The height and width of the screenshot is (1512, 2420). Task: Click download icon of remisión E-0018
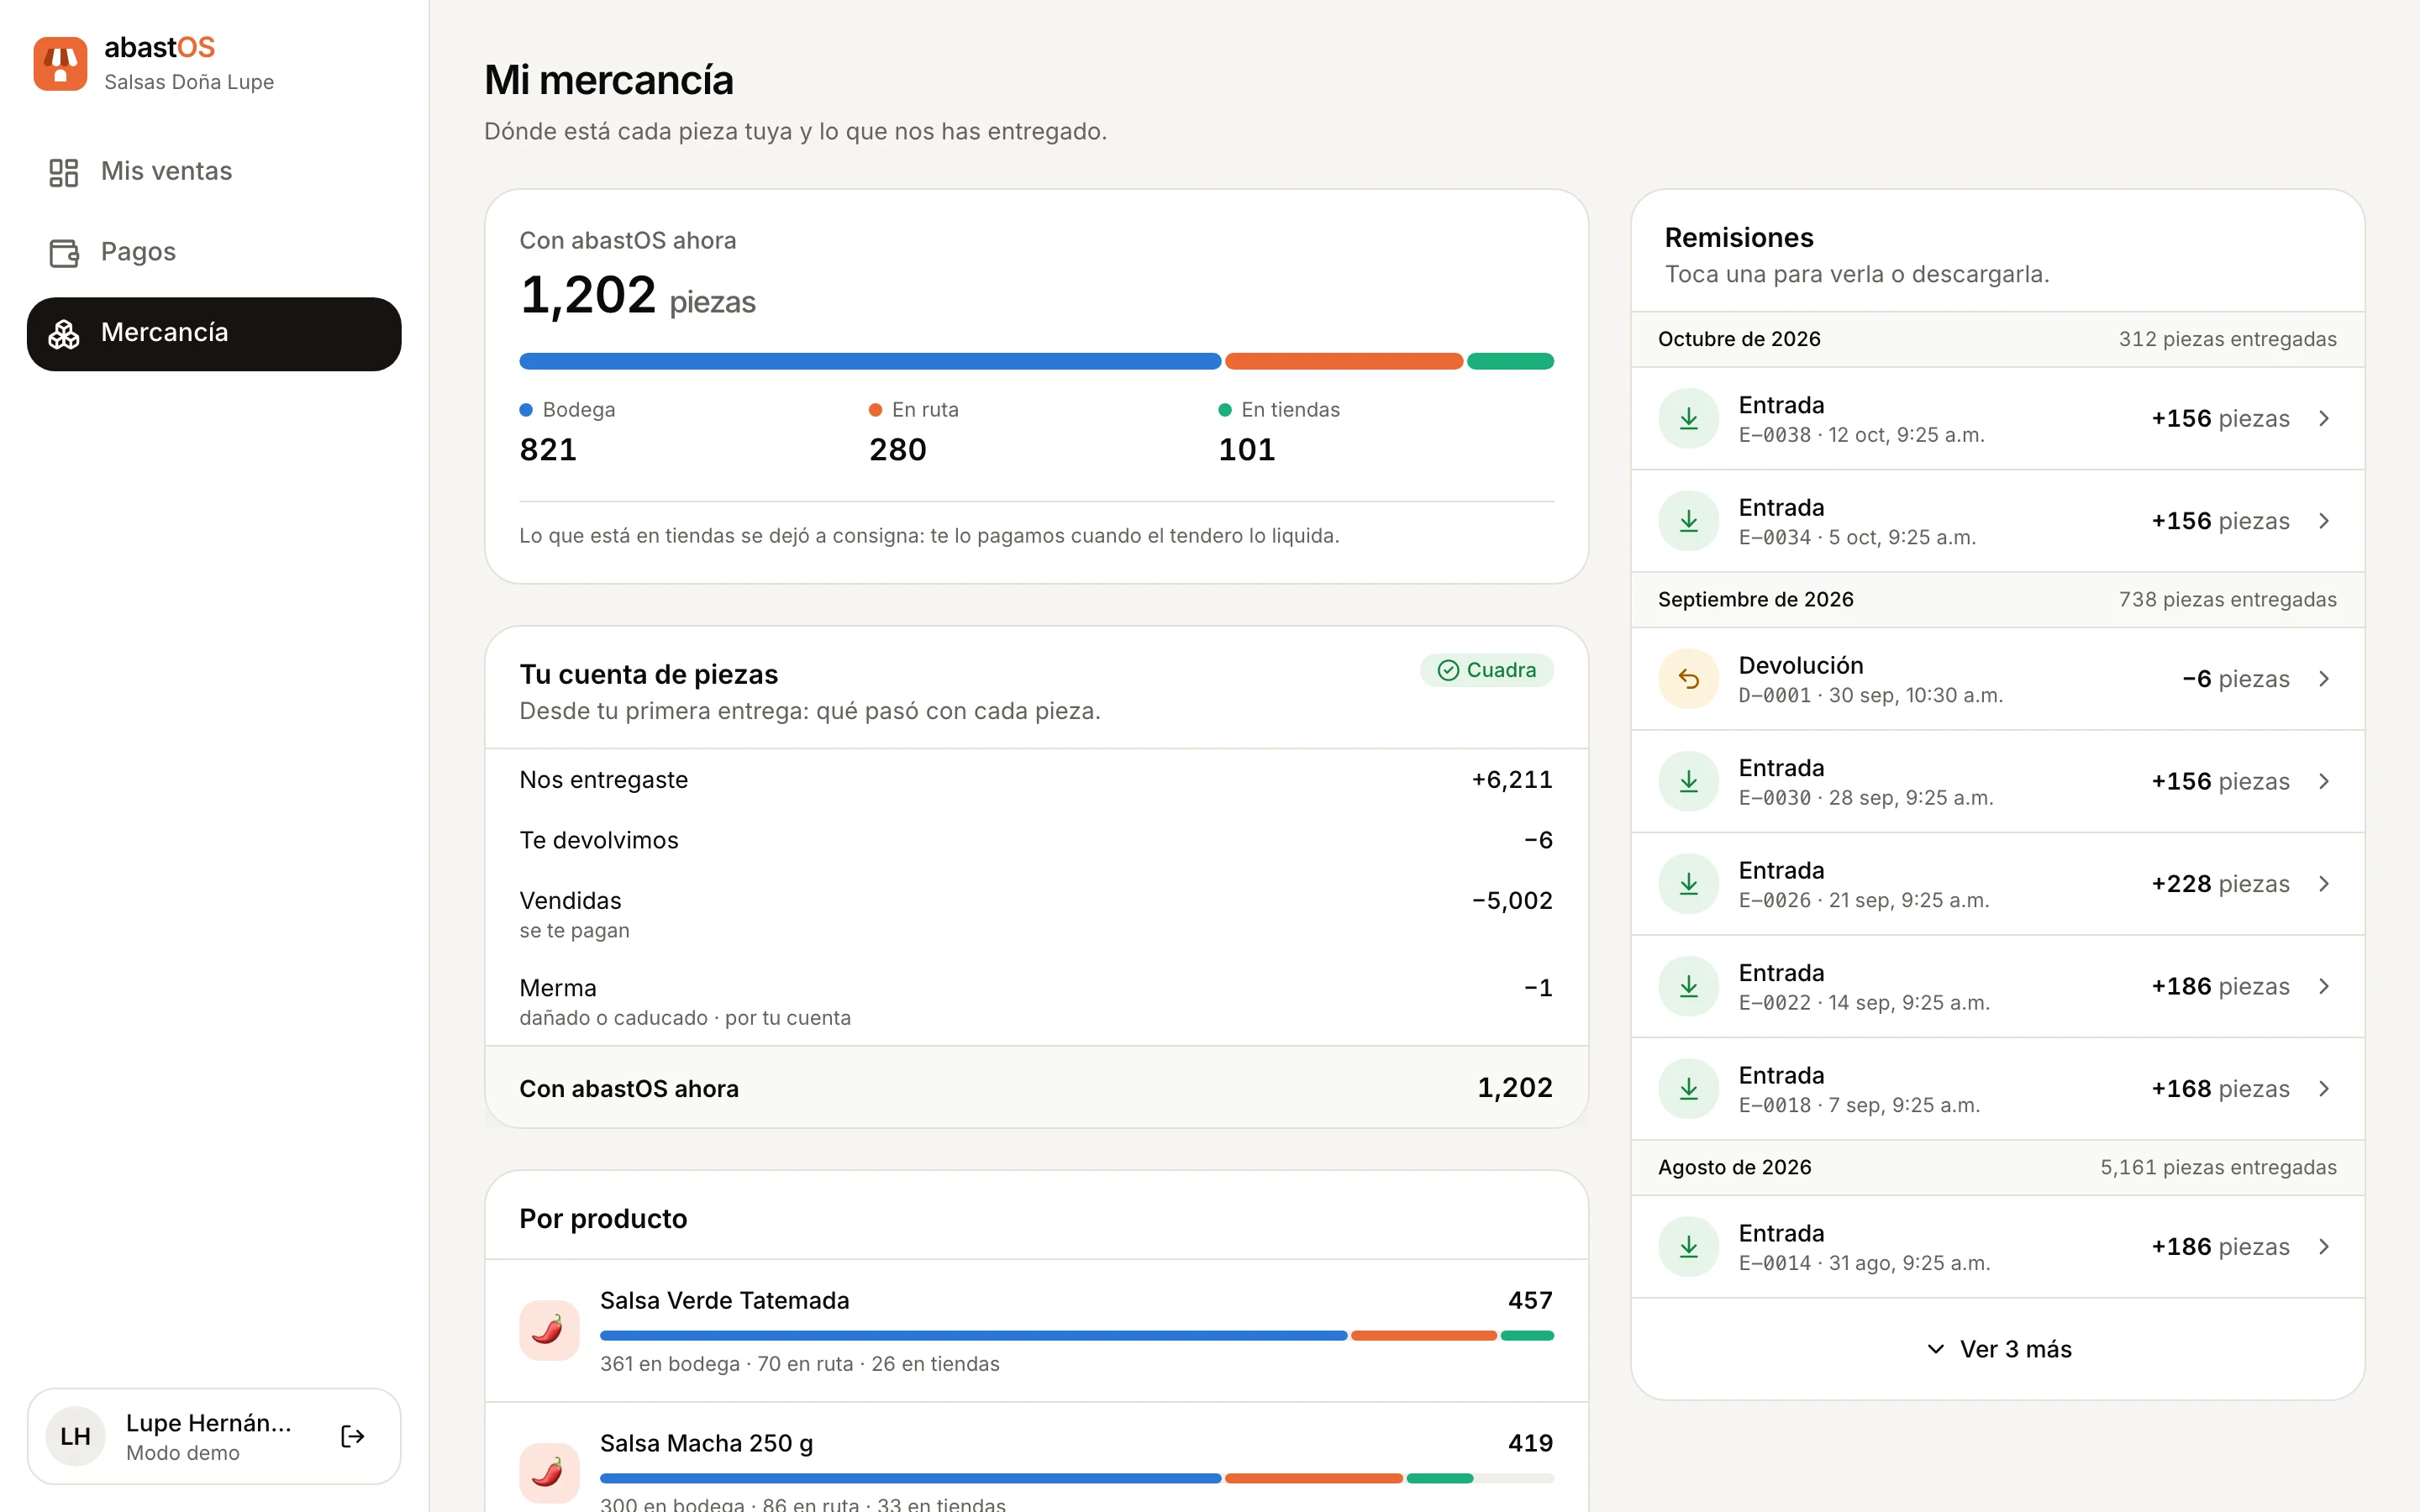point(1688,1089)
